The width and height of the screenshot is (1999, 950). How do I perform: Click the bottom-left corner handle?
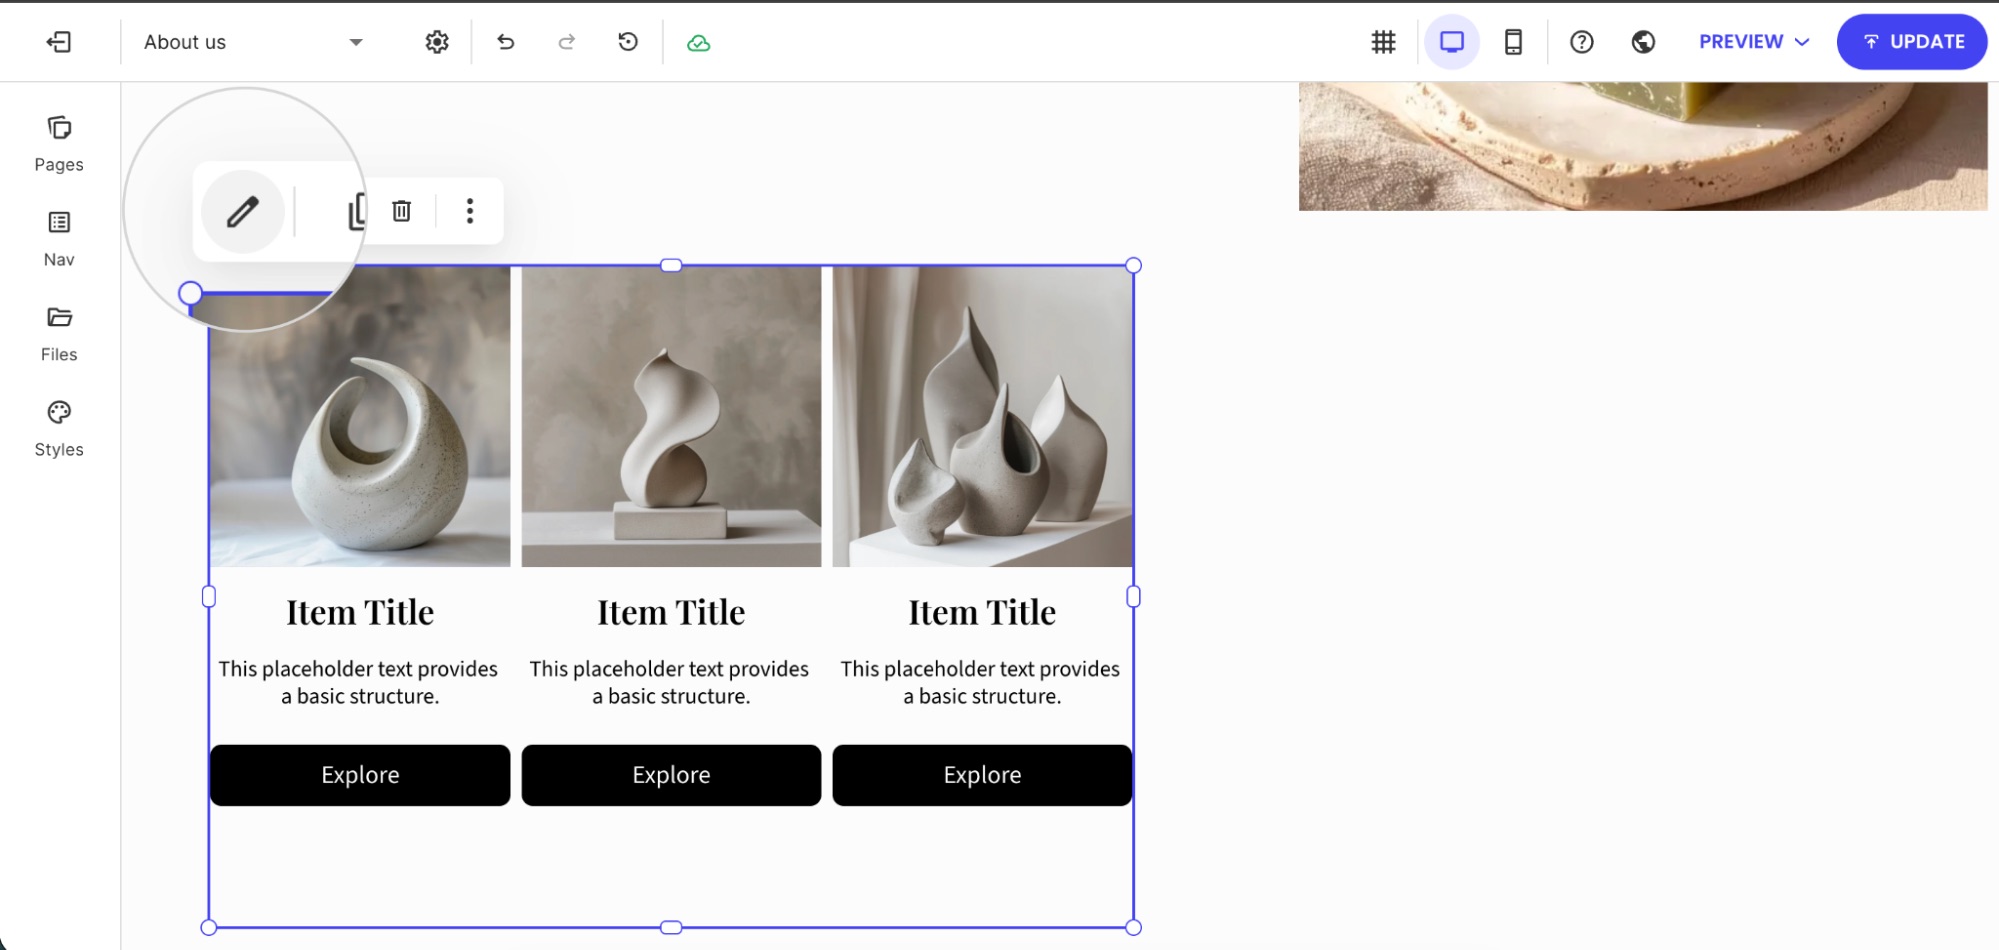pyautogui.click(x=208, y=928)
